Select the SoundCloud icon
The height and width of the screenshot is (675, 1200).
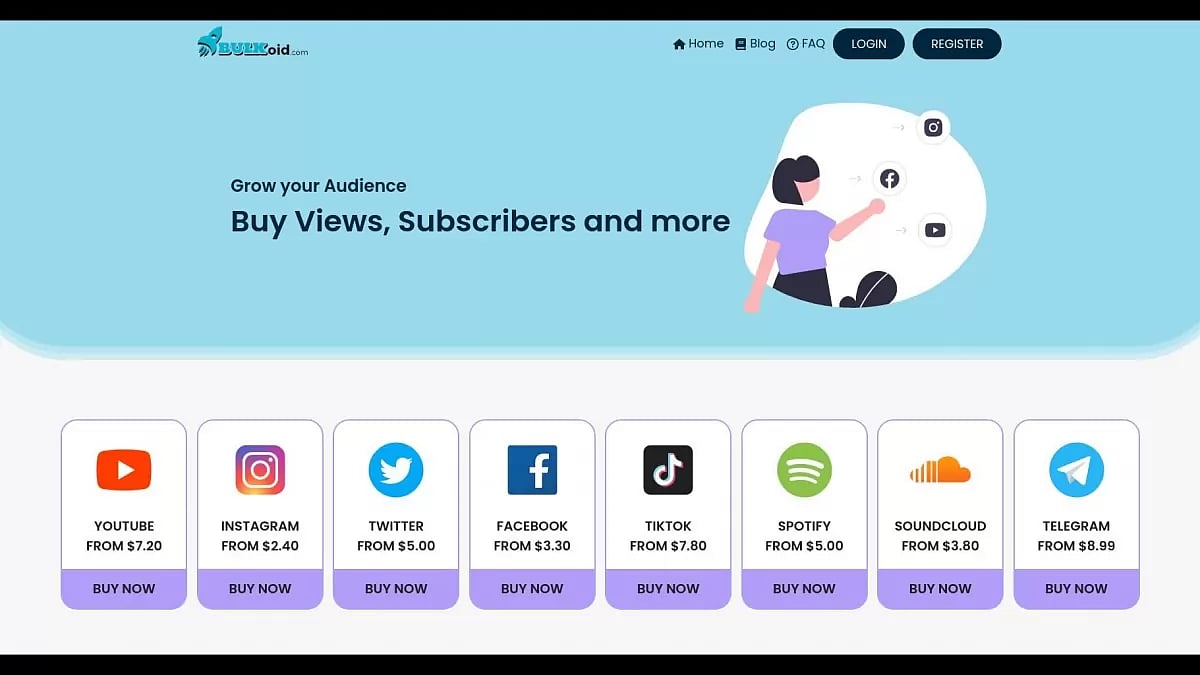point(940,469)
